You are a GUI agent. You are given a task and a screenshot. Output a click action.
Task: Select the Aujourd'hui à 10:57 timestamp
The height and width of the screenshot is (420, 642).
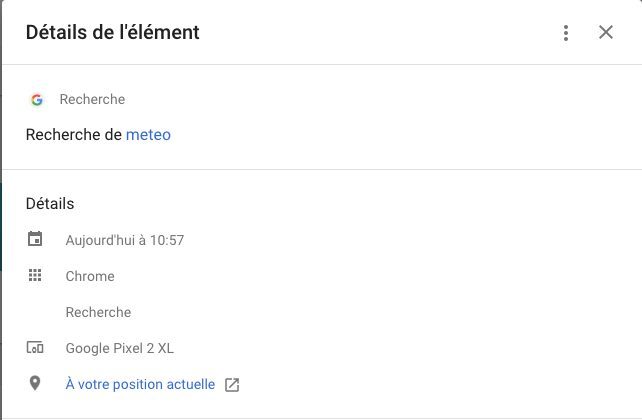click(125, 240)
